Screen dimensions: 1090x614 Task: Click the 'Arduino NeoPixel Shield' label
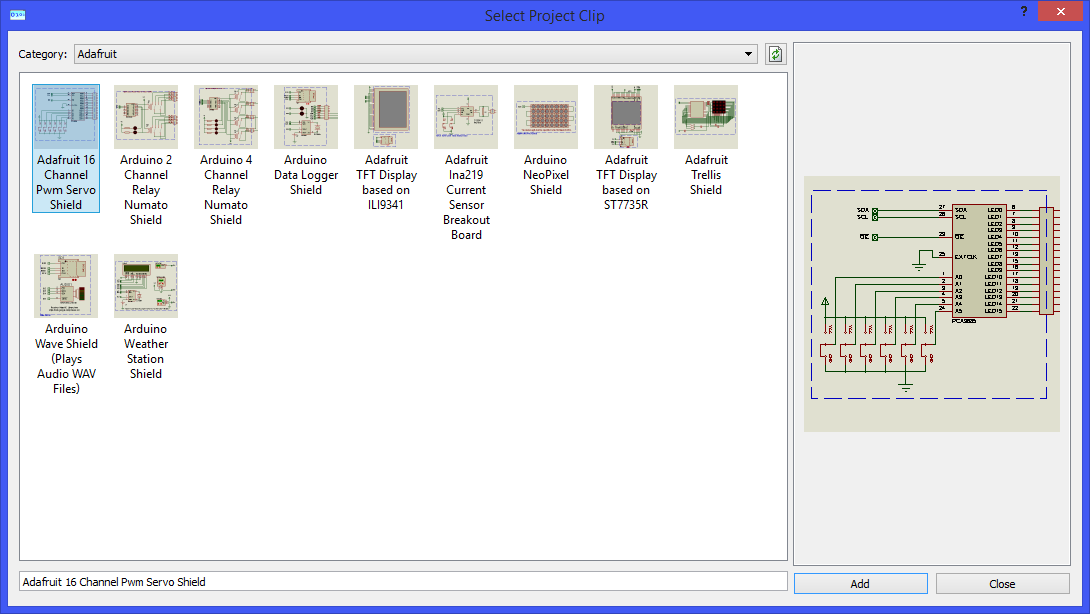tap(546, 175)
